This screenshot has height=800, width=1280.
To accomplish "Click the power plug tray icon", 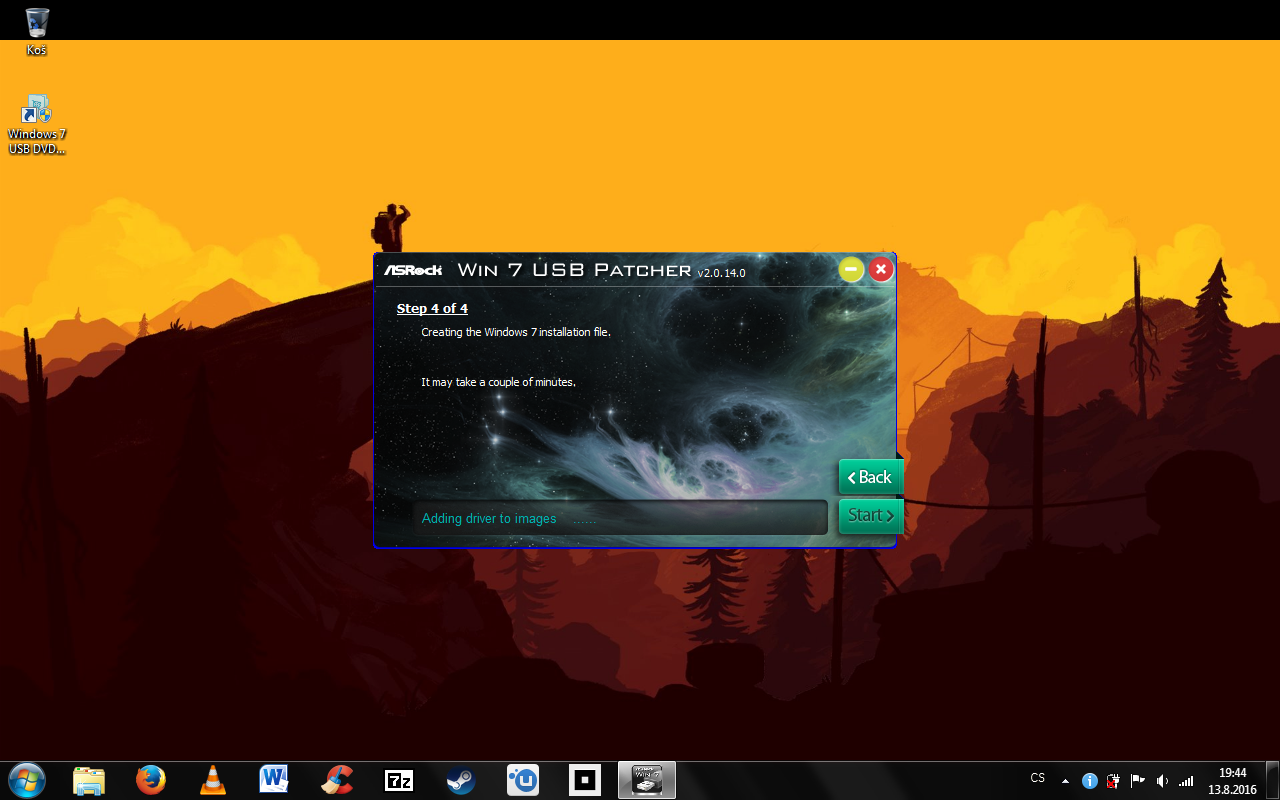I will click(1113, 781).
